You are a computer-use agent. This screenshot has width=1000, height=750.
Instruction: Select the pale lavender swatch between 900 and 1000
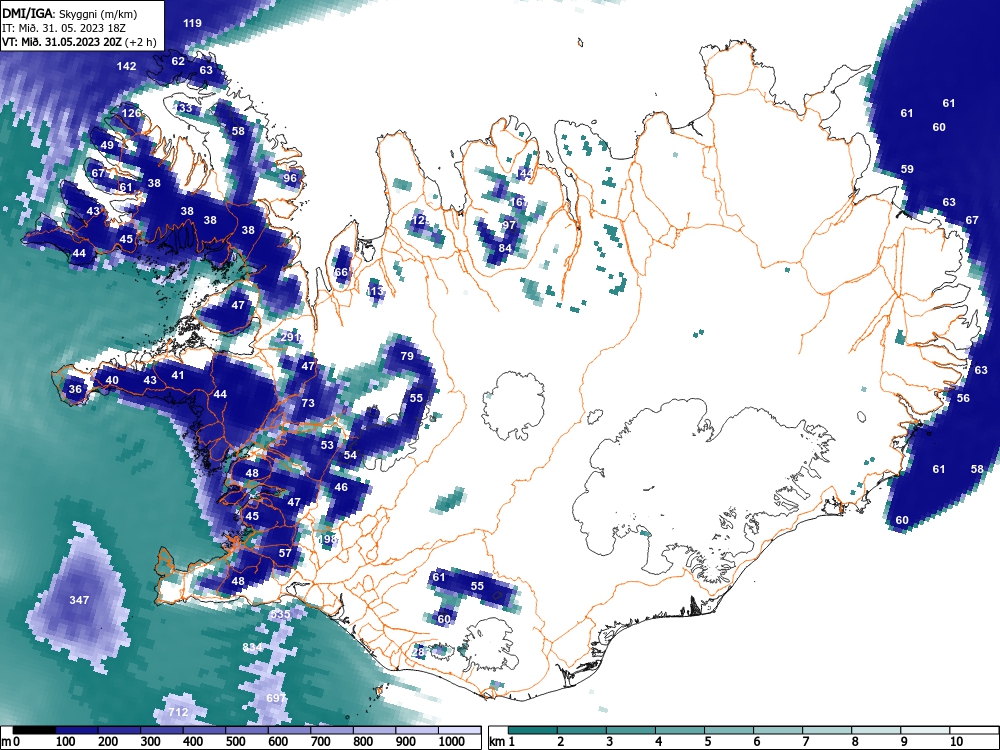tap(417, 730)
